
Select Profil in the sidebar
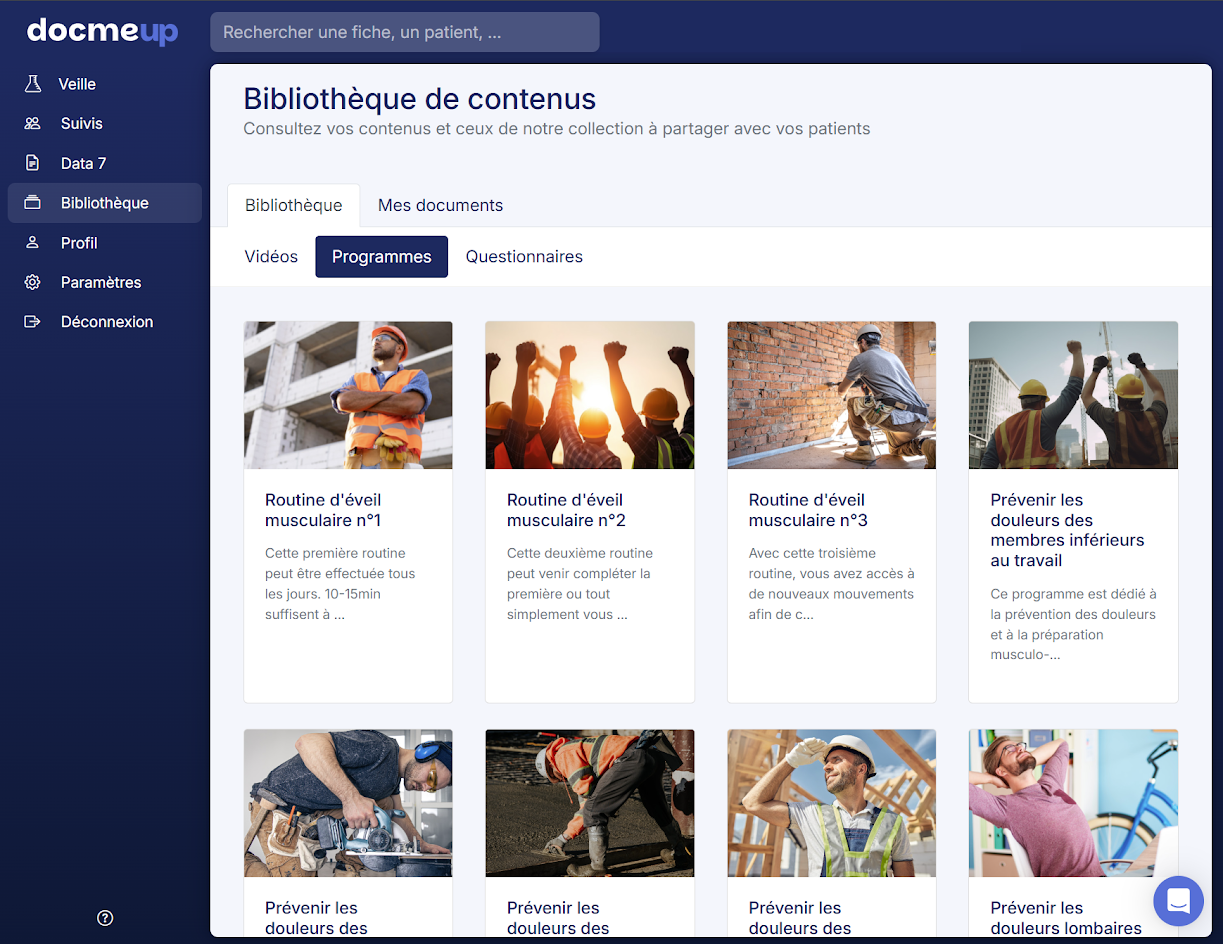105,243
